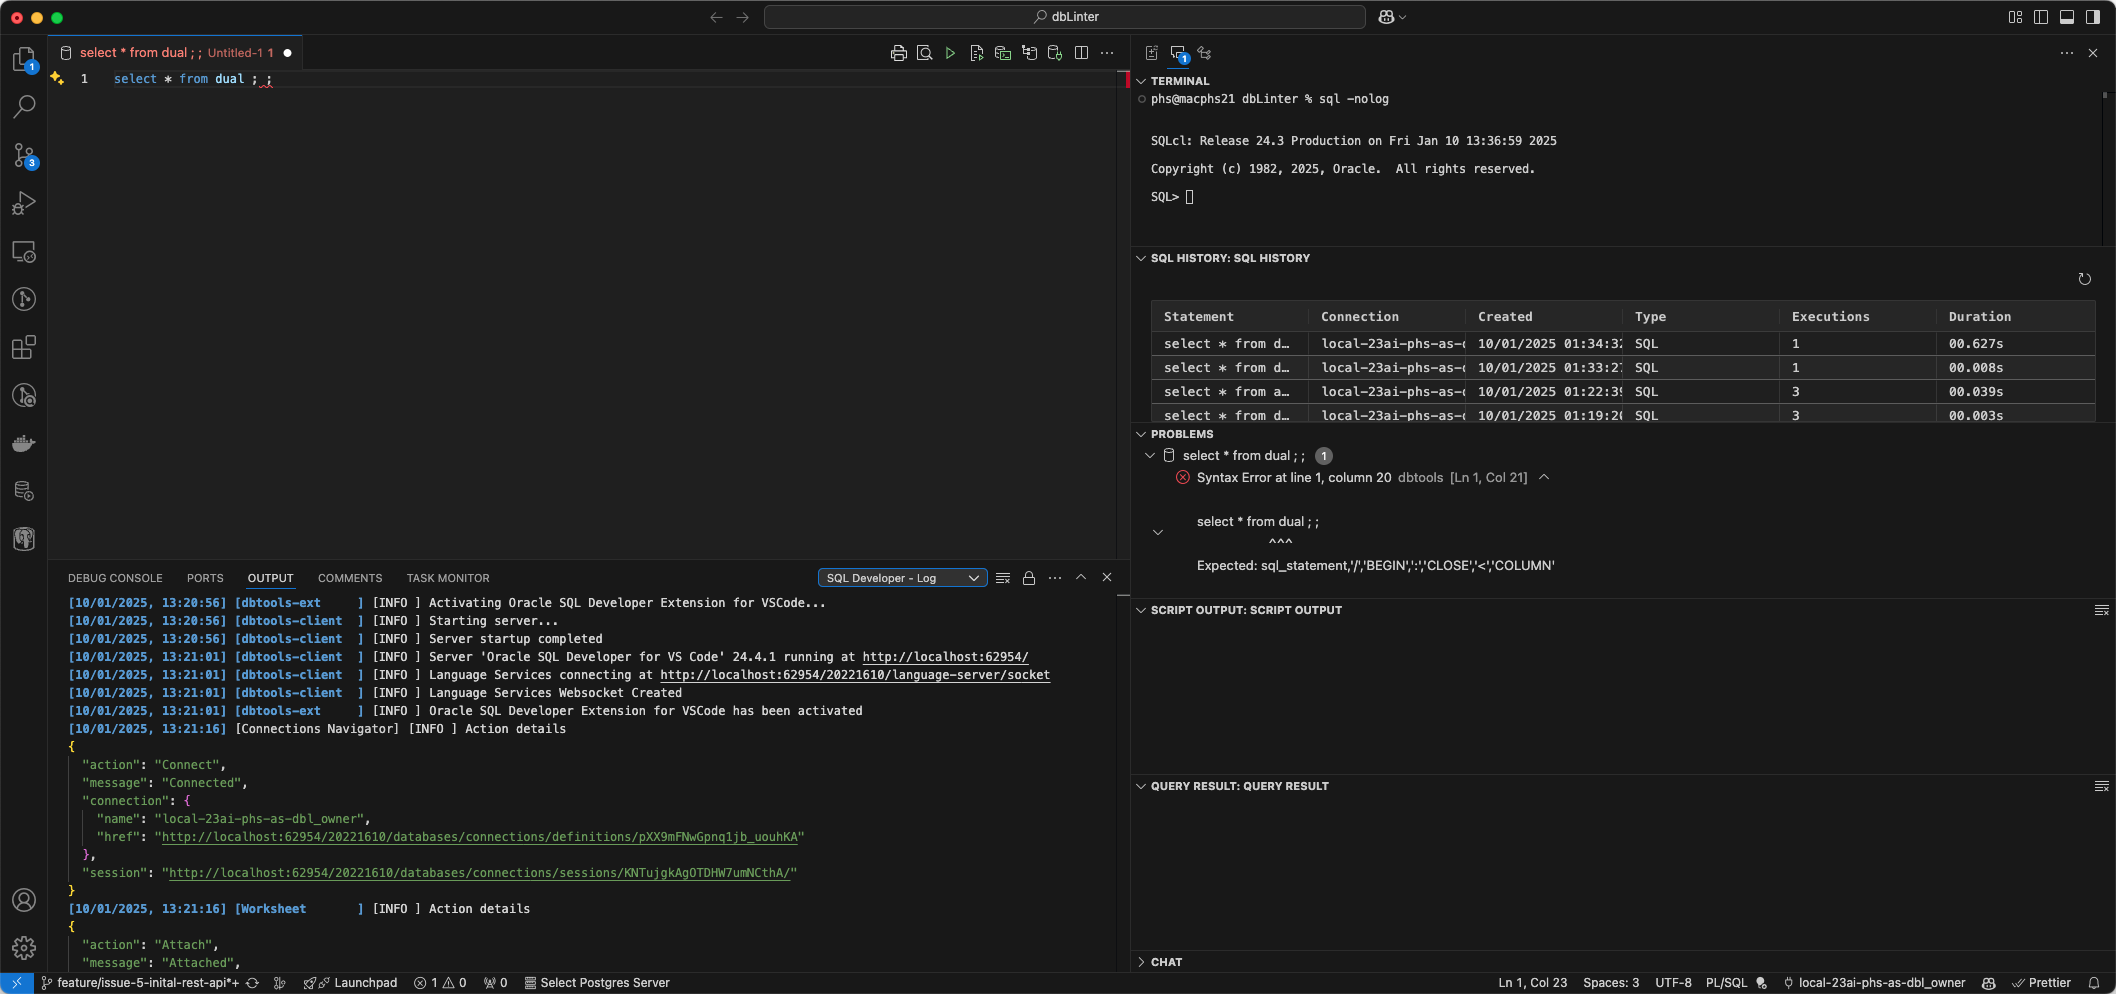This screenshot has width=2116, height=994.
Task: Open the Accounts icon in the activity bar
Action: click(x=24, y=900)
